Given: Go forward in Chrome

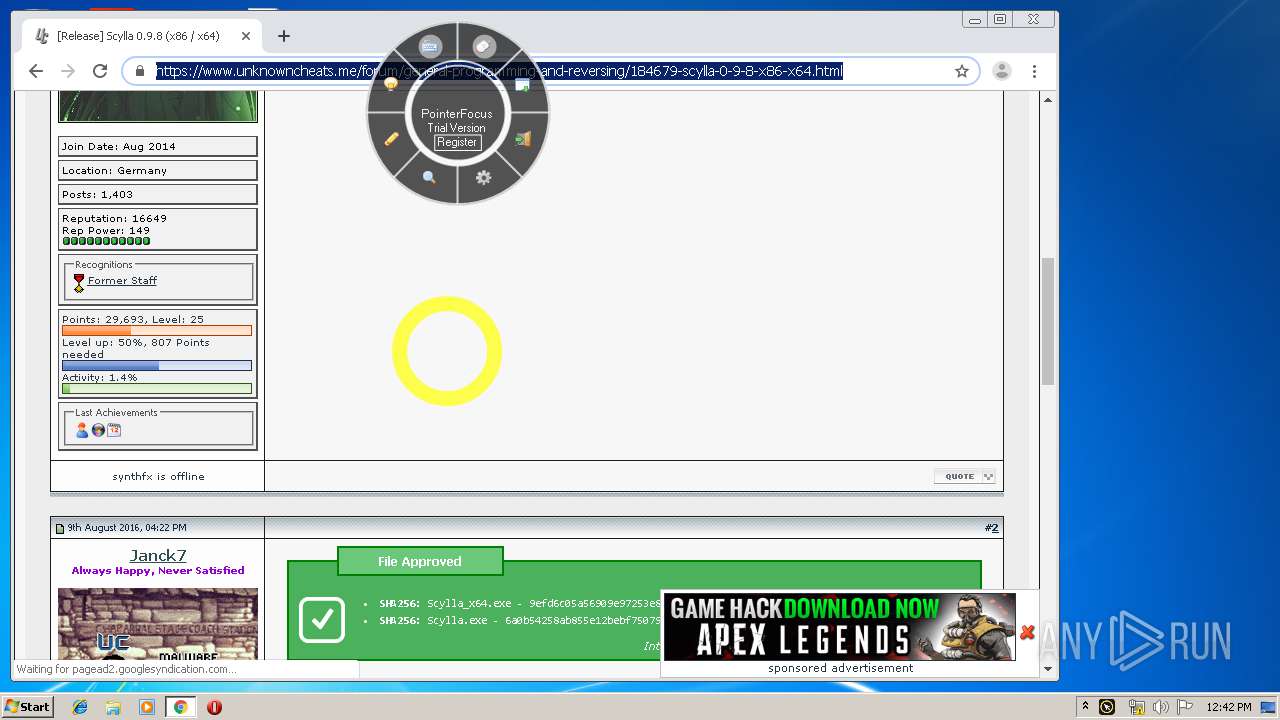Looking at the screenshot, I should 68,71.
